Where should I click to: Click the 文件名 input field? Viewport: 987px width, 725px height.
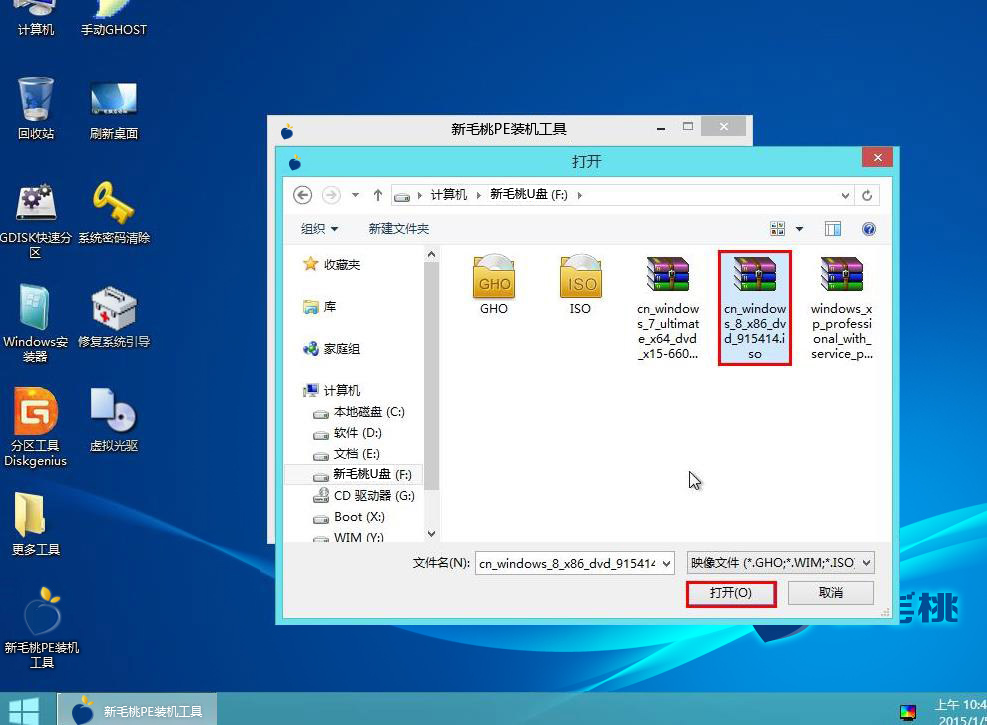click(x=568, y=563)
